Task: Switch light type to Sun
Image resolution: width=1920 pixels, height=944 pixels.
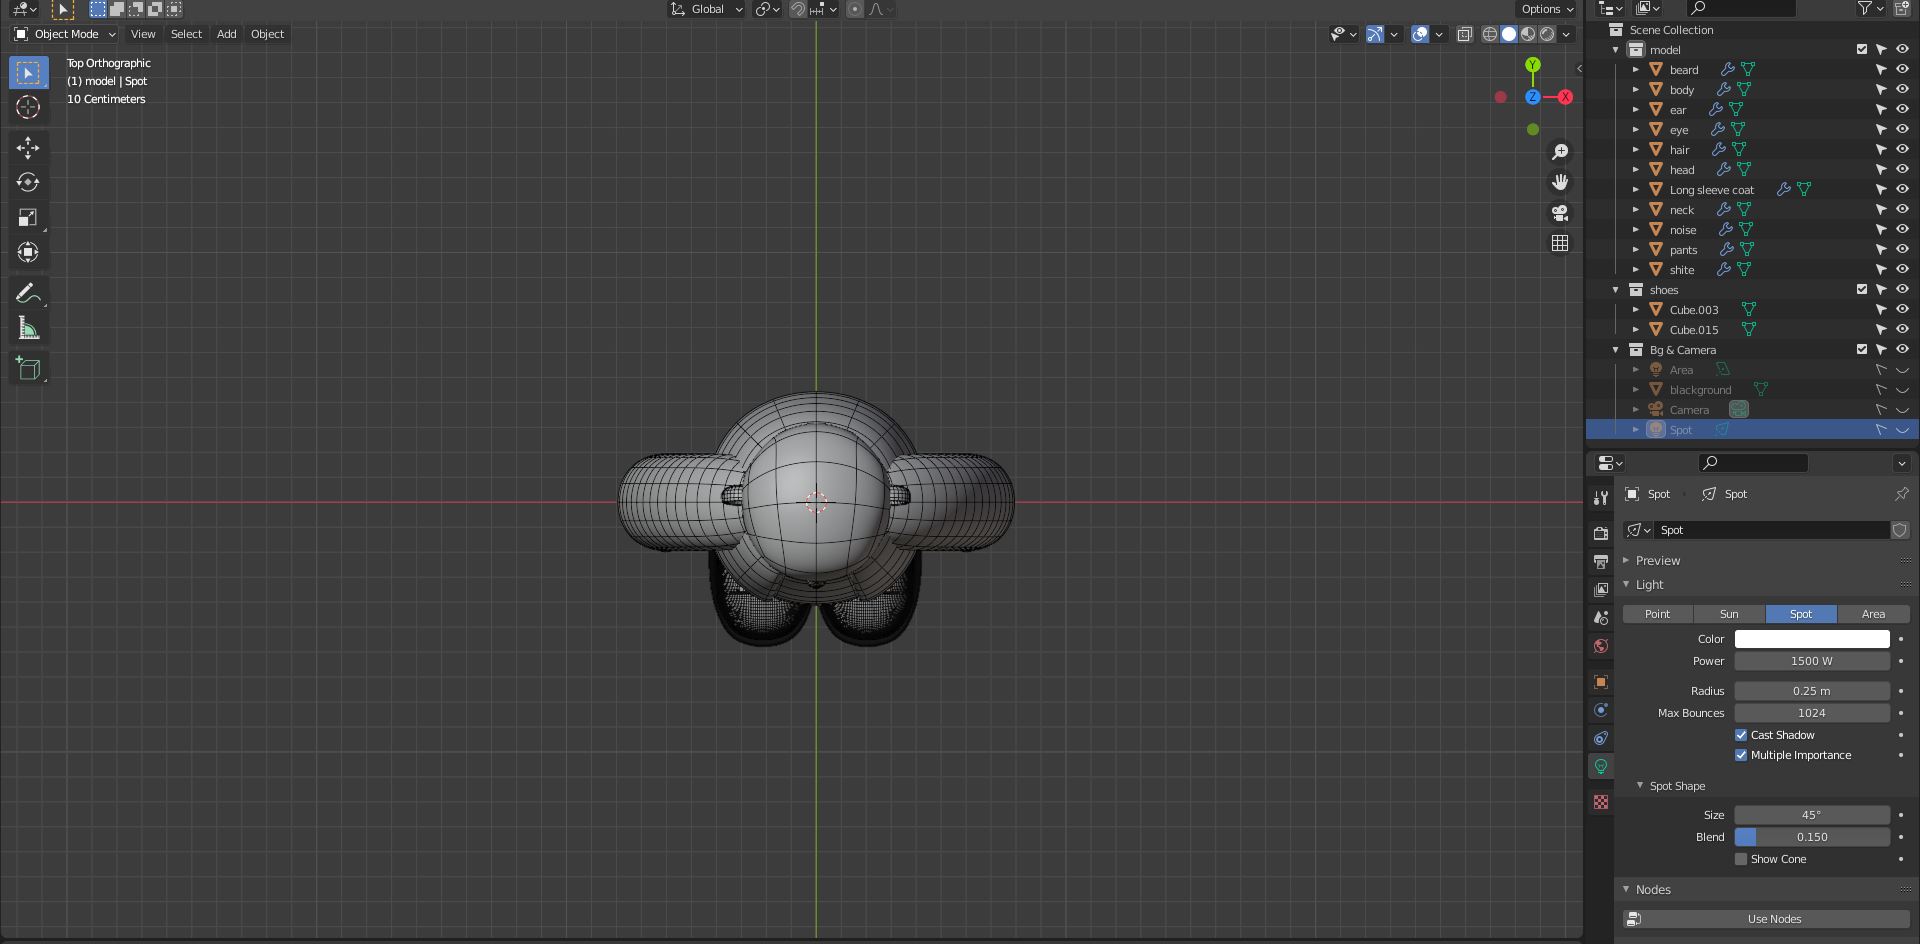Action: (x=1729, y=614)
